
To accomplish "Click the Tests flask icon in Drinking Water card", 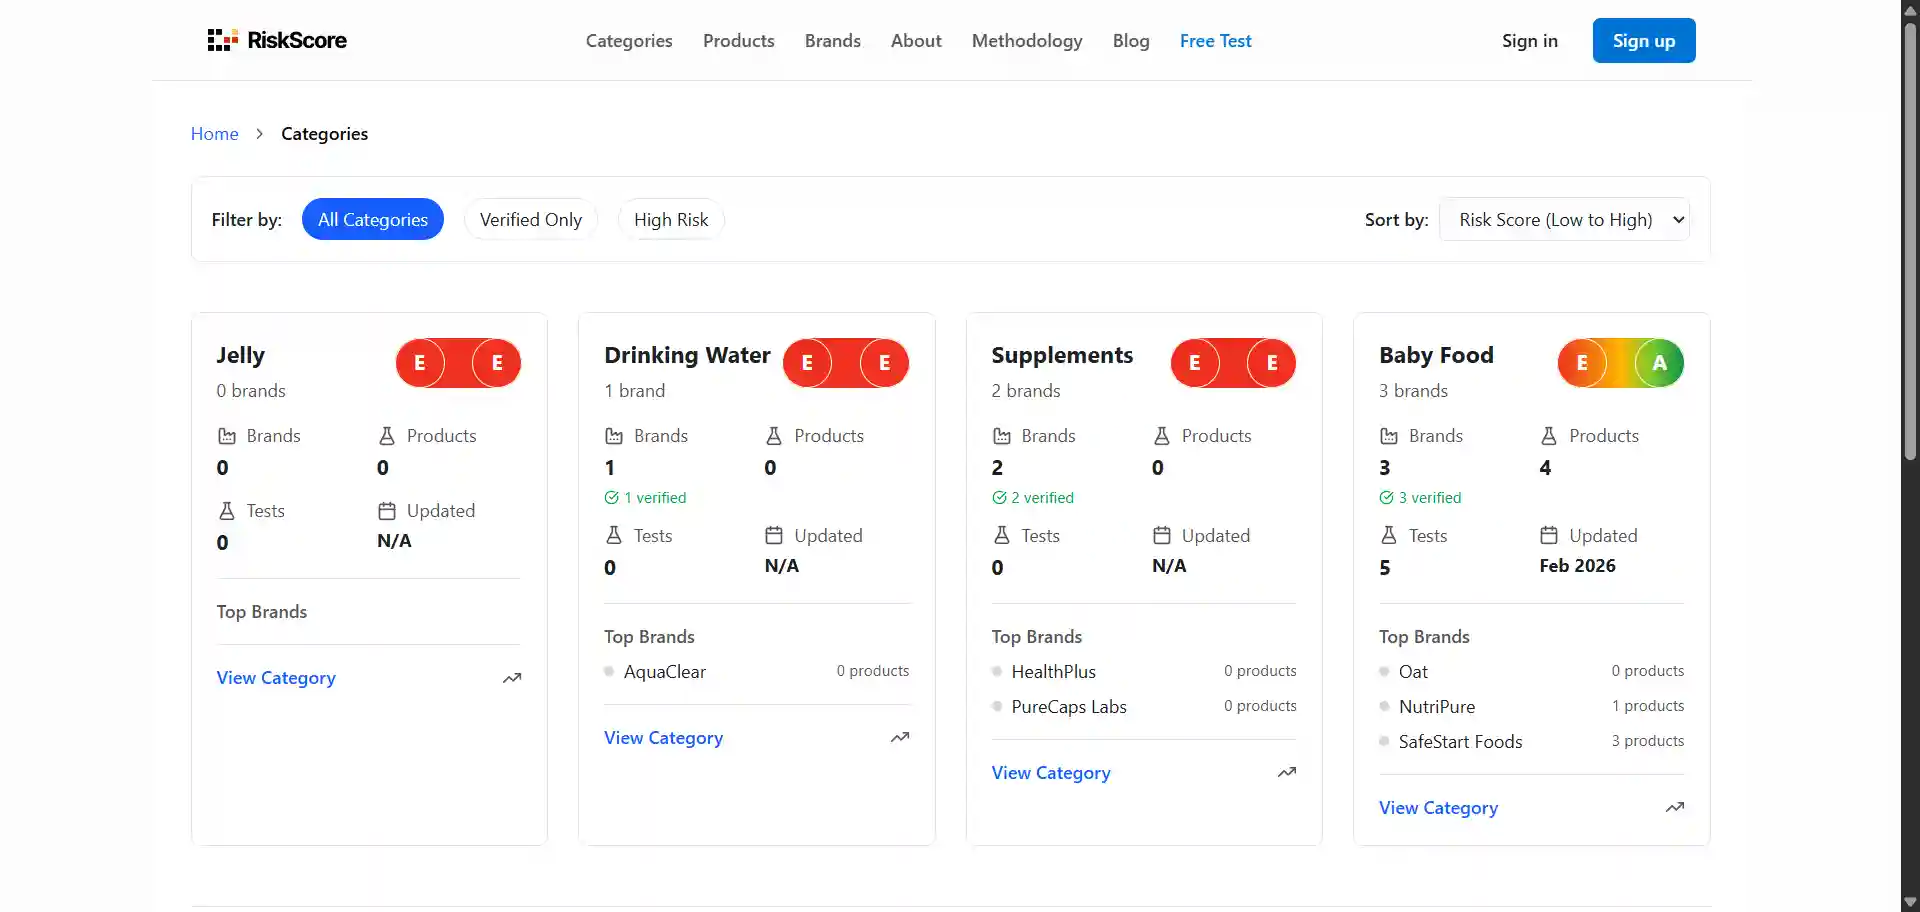I will pyautogui.click(x=614, y=536).
